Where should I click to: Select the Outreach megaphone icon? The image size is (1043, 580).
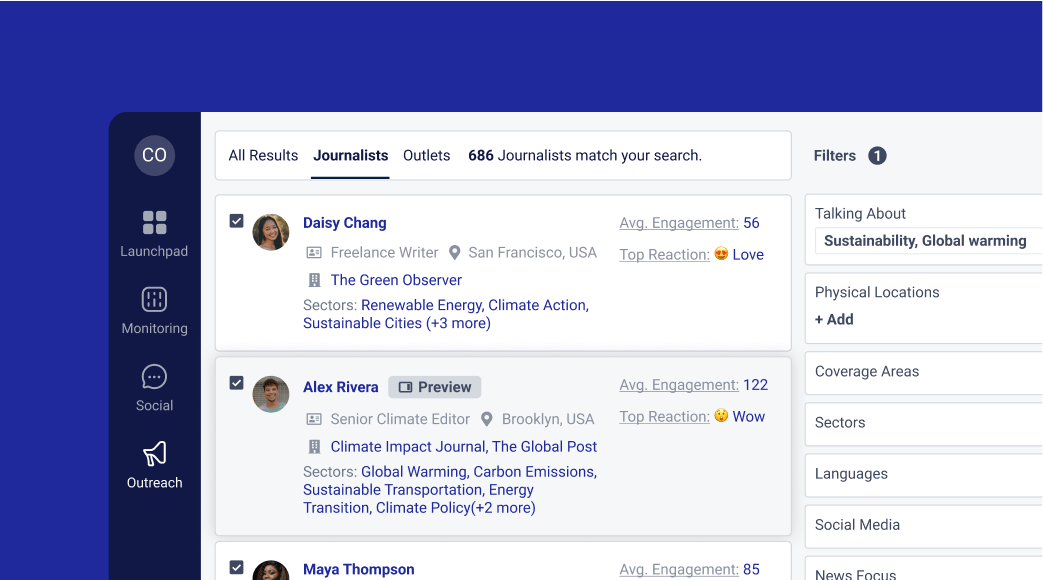154,454
